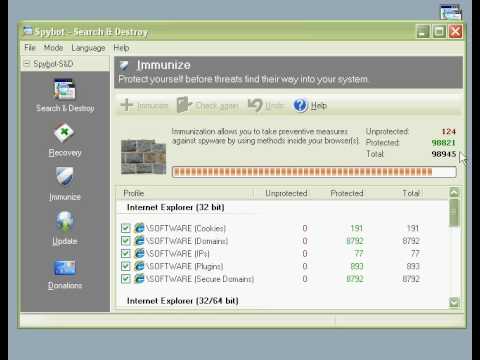Toggle the \SOFTWARE (Secure Domains) checkbox
Viewport: 480px width, 360px height.
pyautogui.click(x=126, y=279)
